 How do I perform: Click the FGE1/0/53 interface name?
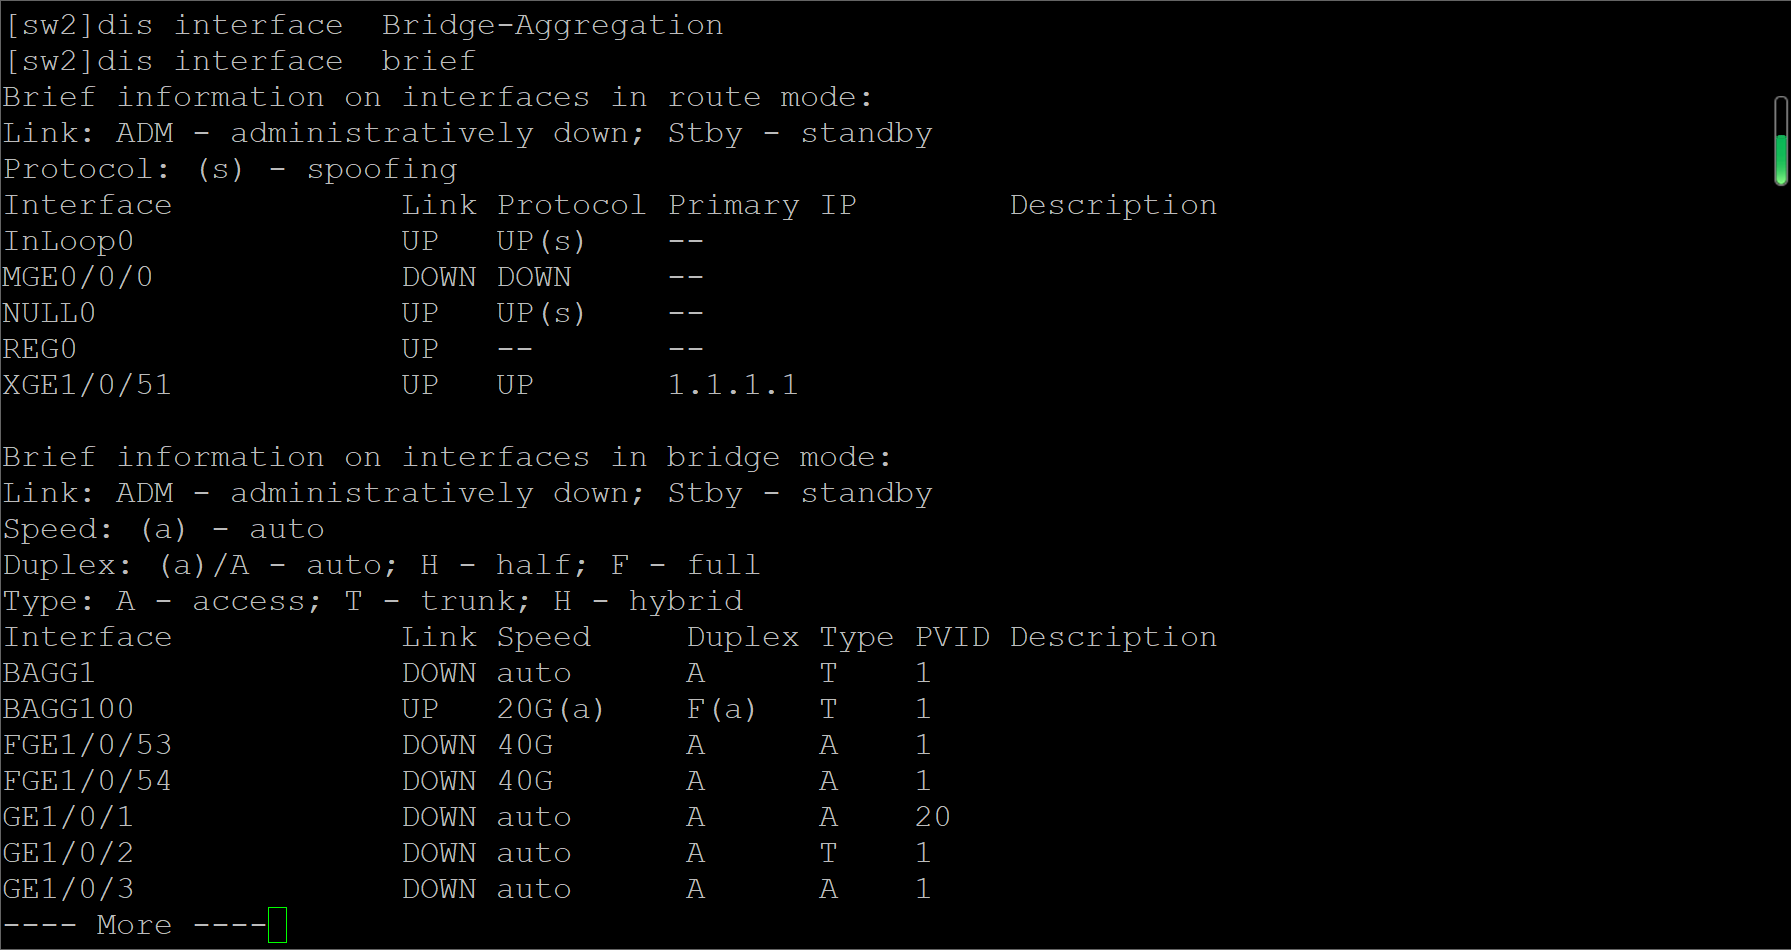pyautogui.click(x=87, y=745)
